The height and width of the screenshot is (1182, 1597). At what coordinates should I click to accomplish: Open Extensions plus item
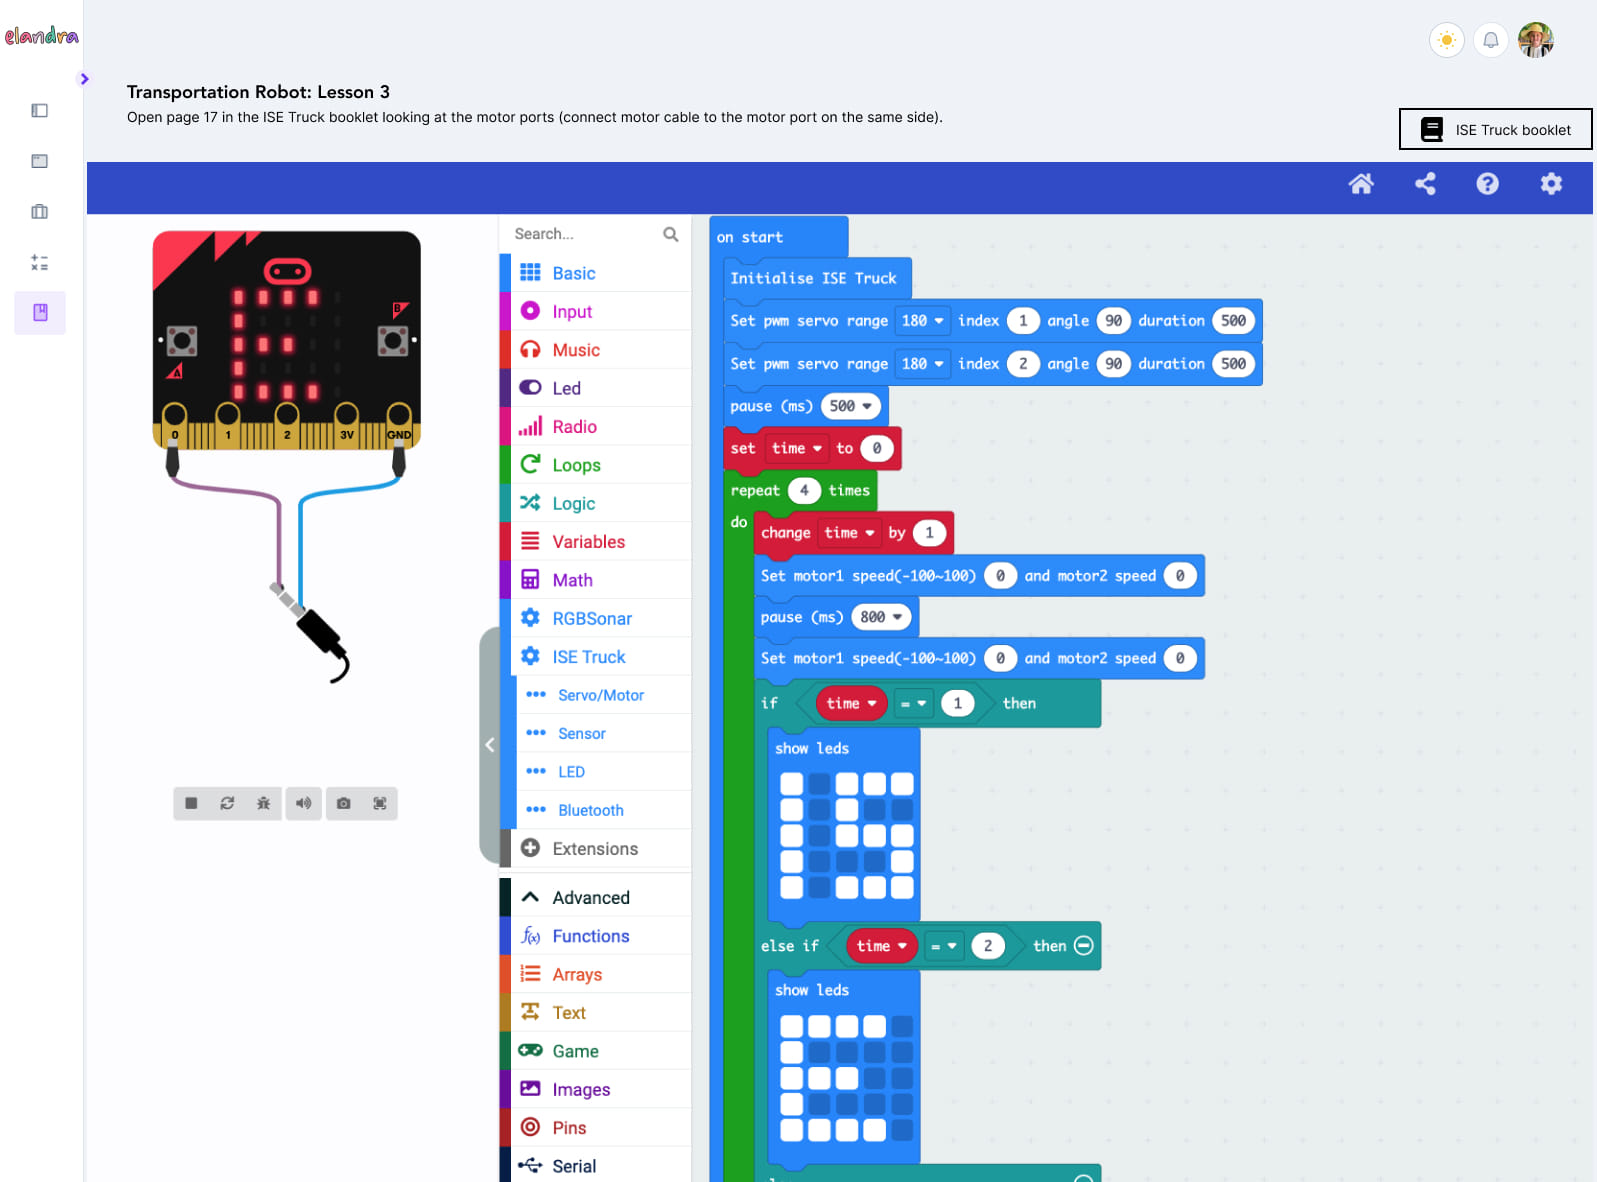595,849
